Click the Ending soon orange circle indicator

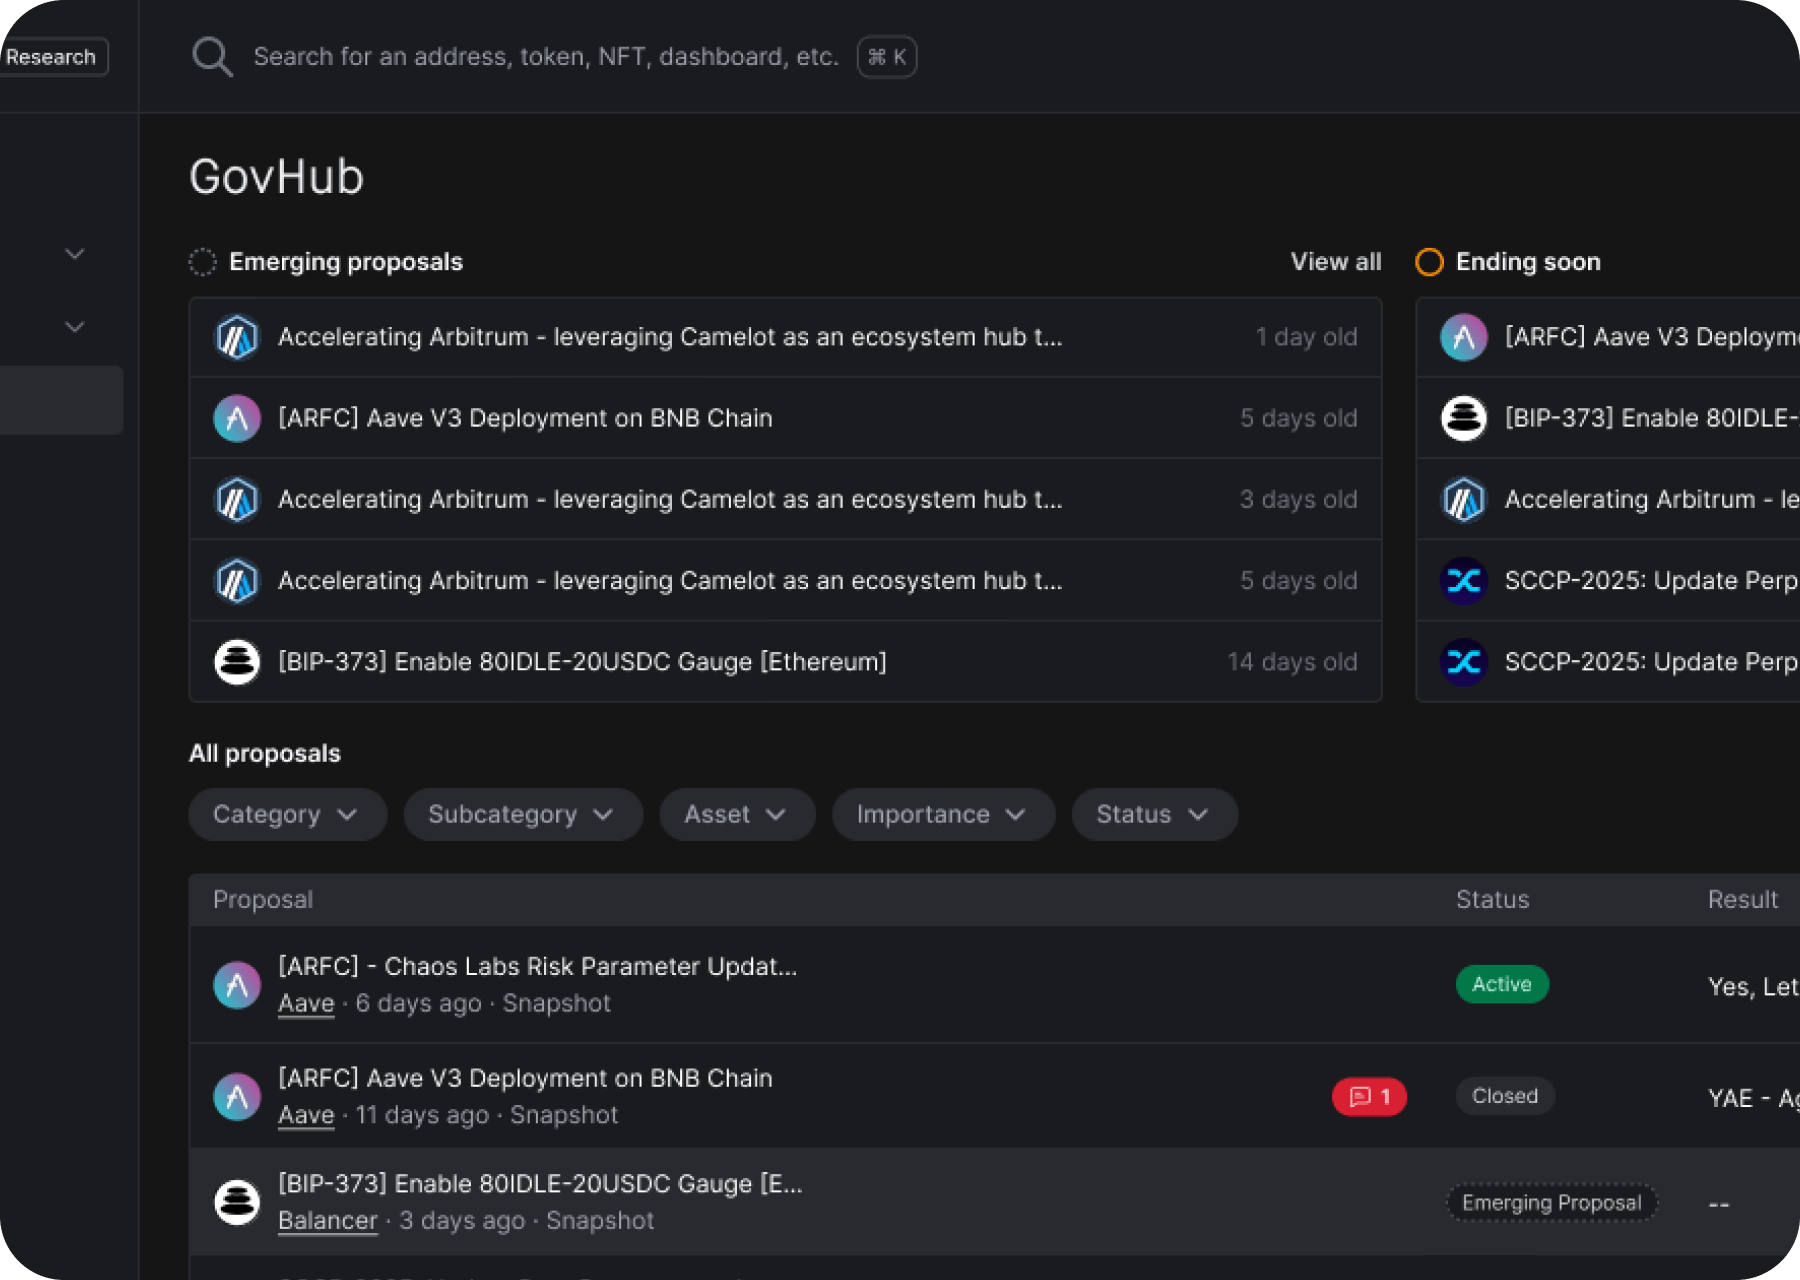[1429, 262]
